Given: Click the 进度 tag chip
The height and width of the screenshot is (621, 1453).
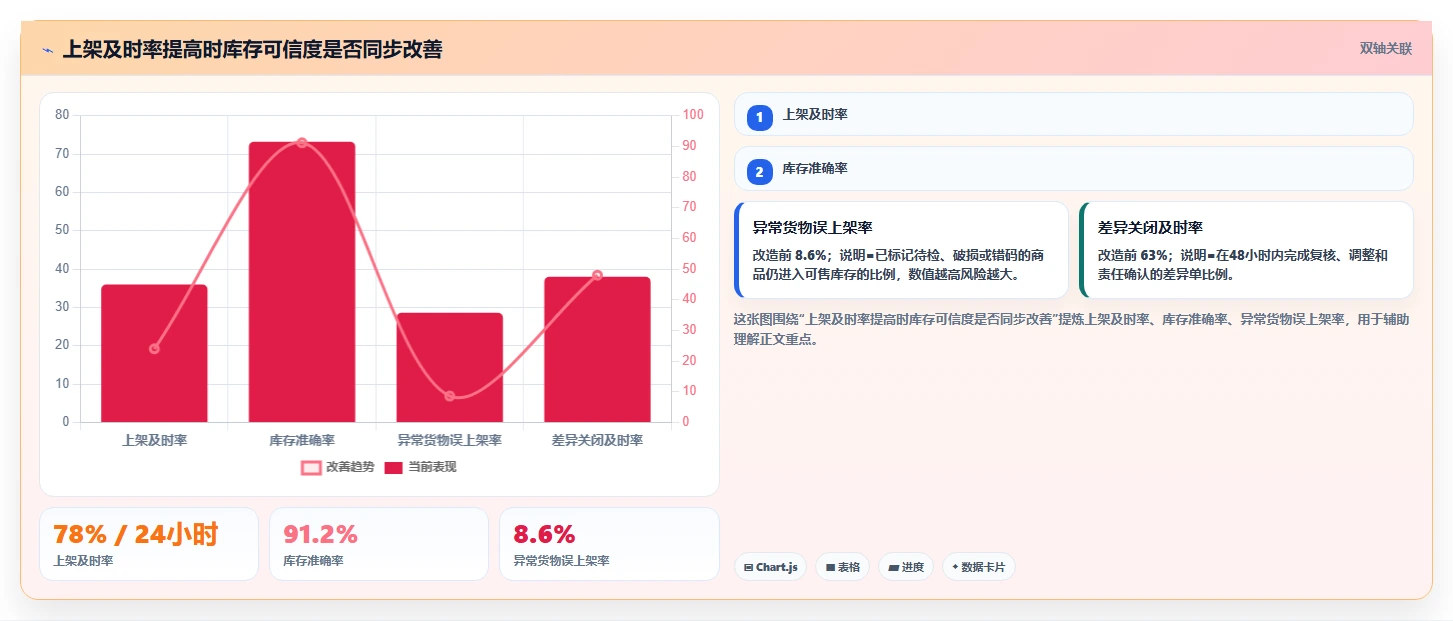Looking at the screenshot, I should coord(906,567).
